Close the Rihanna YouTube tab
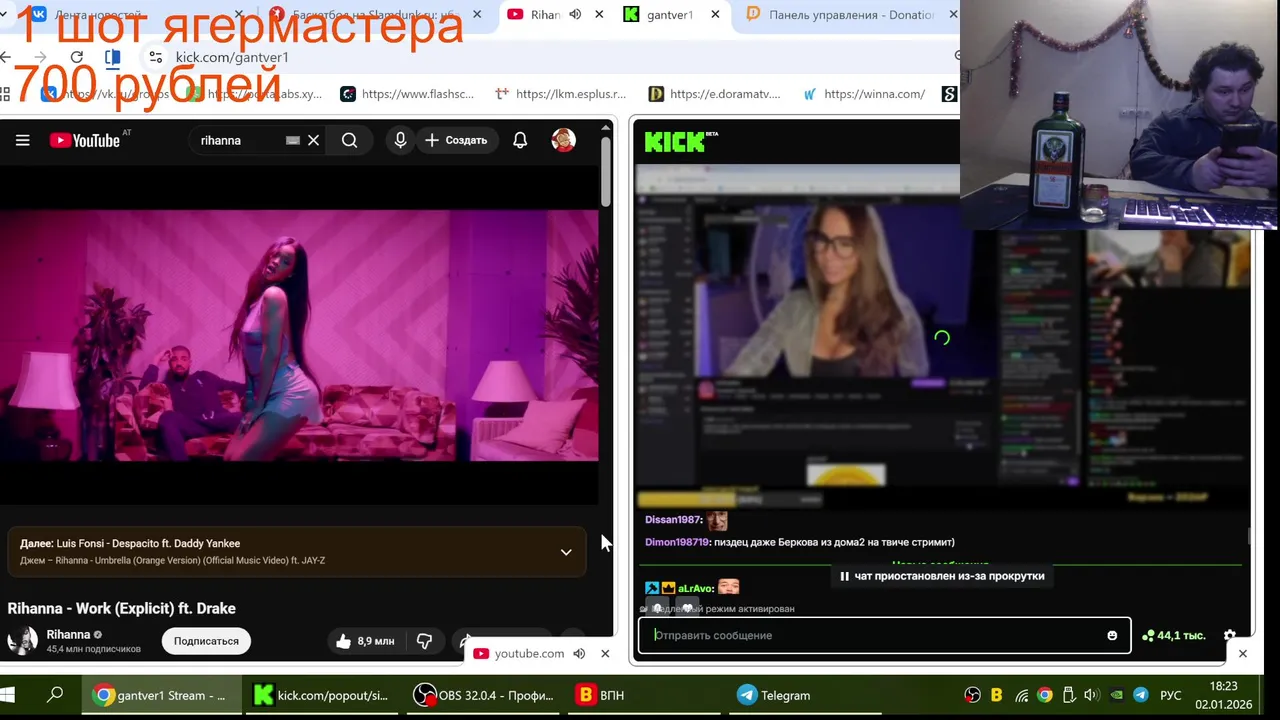The width and height of the screenshot is (1280, 720). coord(598,15)
